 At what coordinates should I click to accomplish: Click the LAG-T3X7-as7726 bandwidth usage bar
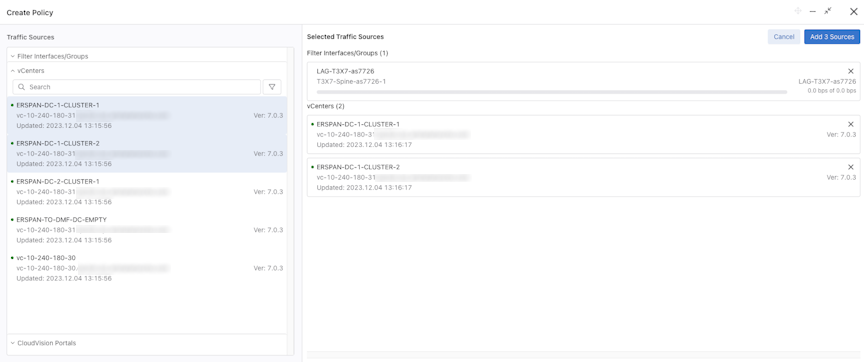pos(552,92)
